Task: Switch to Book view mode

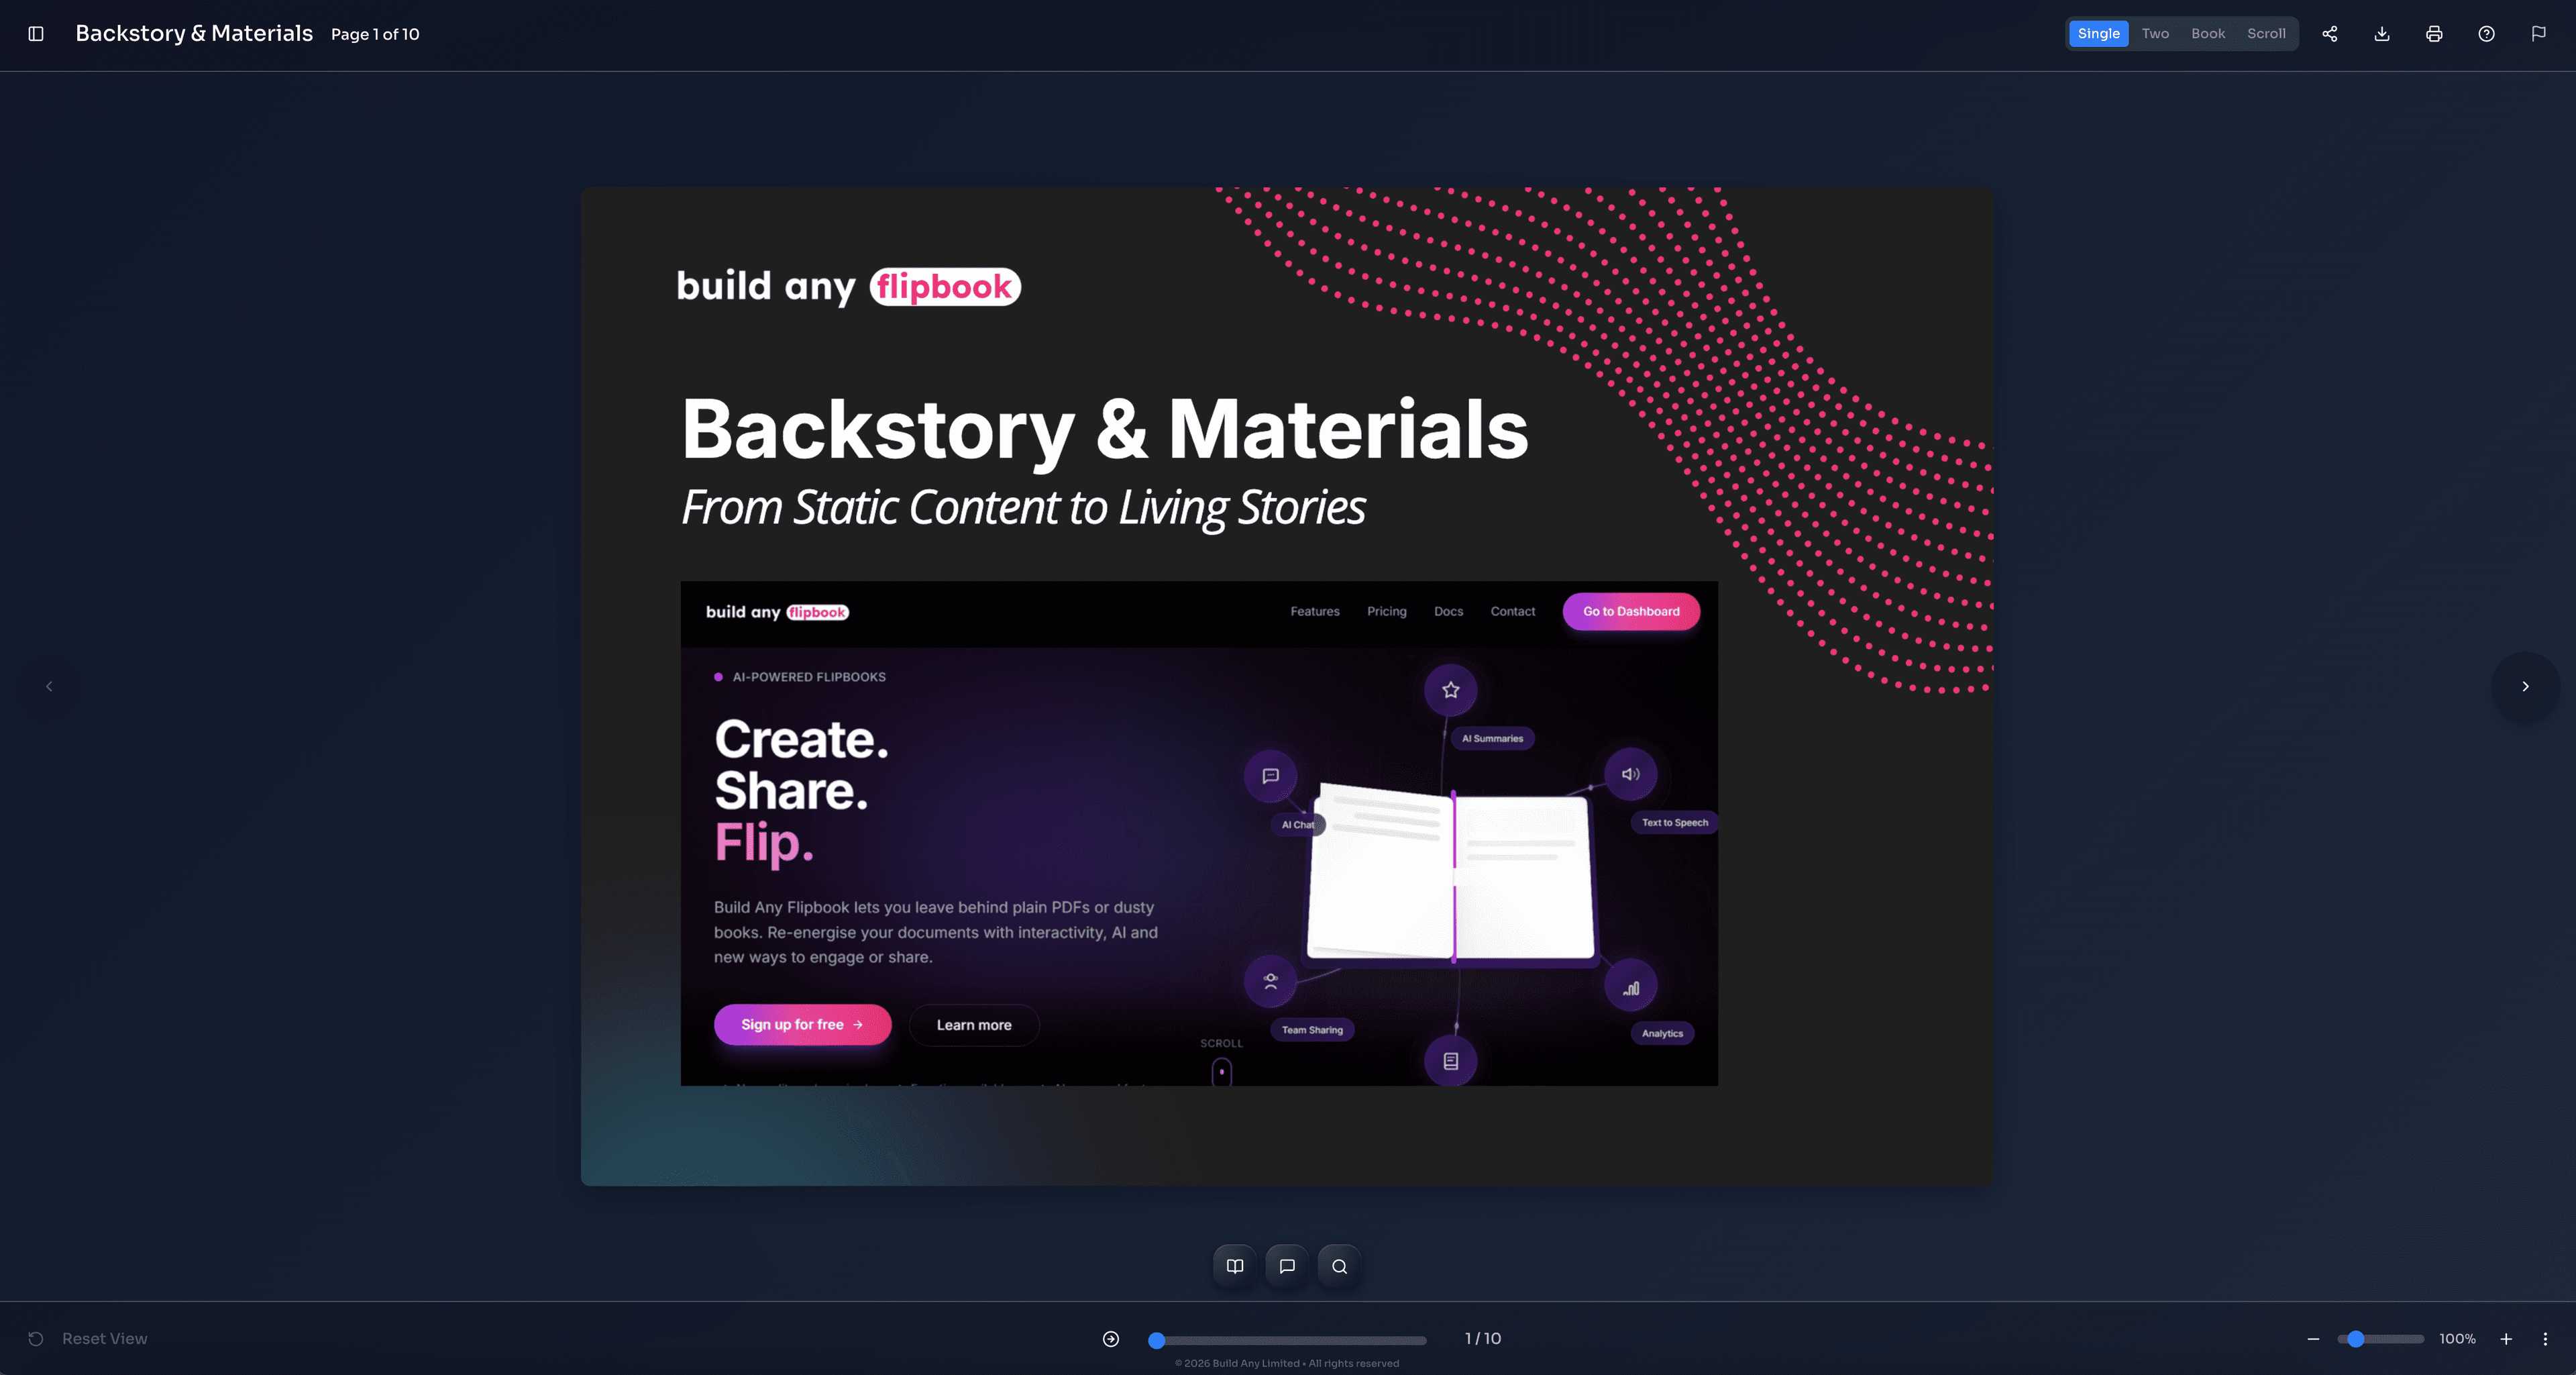Action: [x=2208, y=34]
